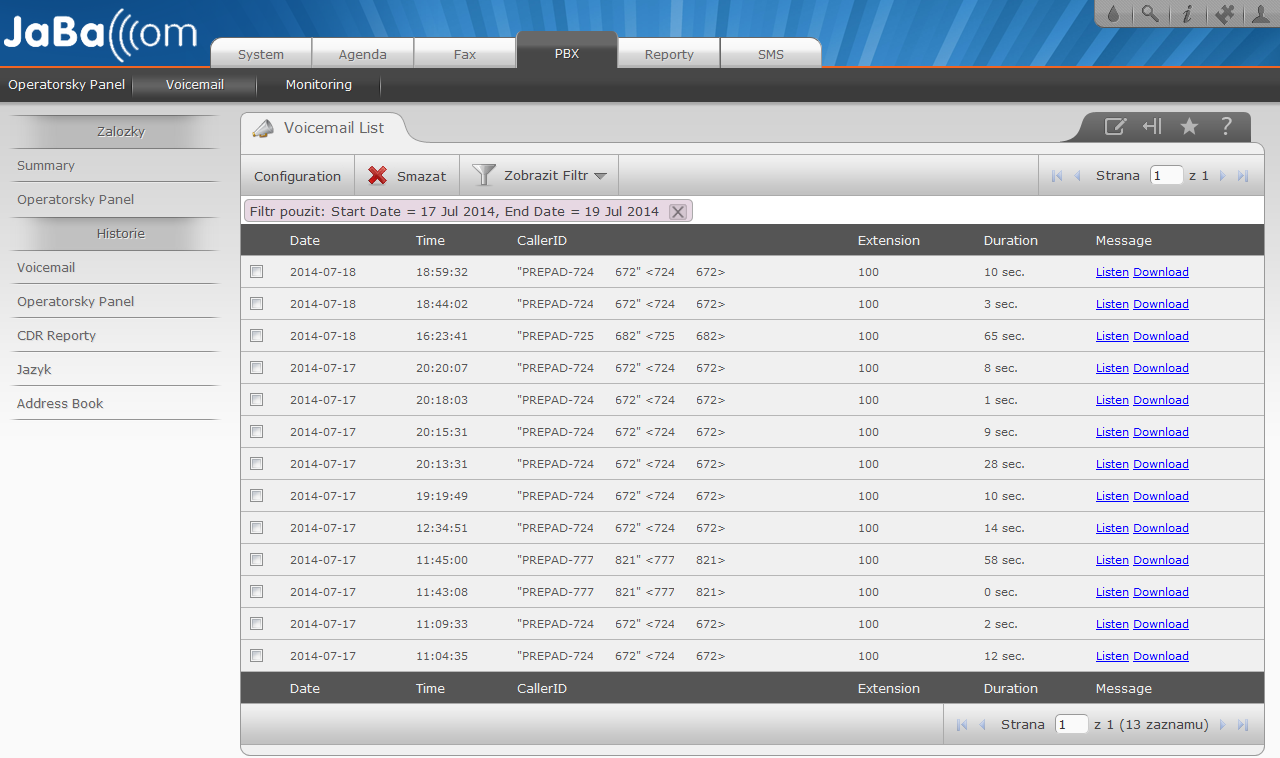This screenshot has width=1280, height=758.
Task: Tick the checkbox for 11:45:00 voicemail
Action: (257, 560)
